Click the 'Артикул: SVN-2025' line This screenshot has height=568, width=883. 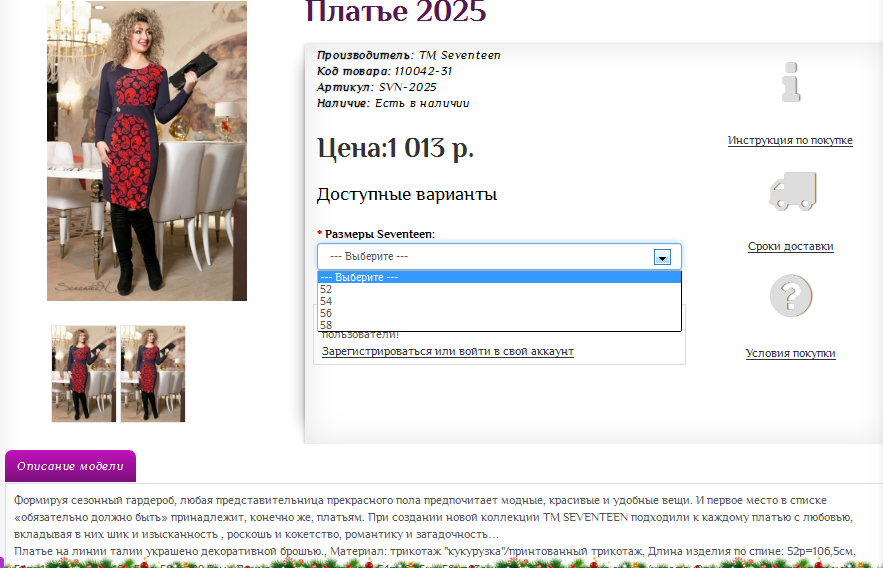[x=377, y=87]
